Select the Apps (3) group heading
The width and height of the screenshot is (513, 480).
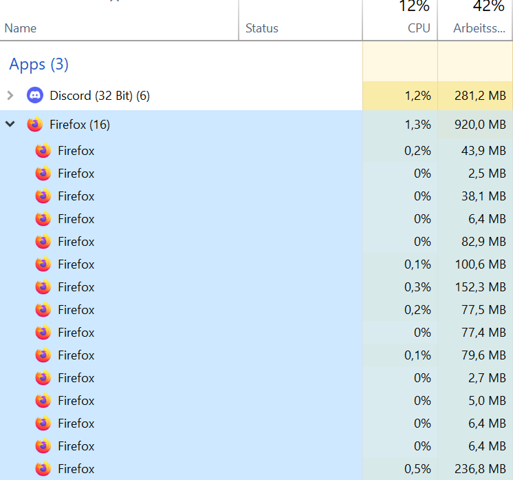tap(39, 64)
